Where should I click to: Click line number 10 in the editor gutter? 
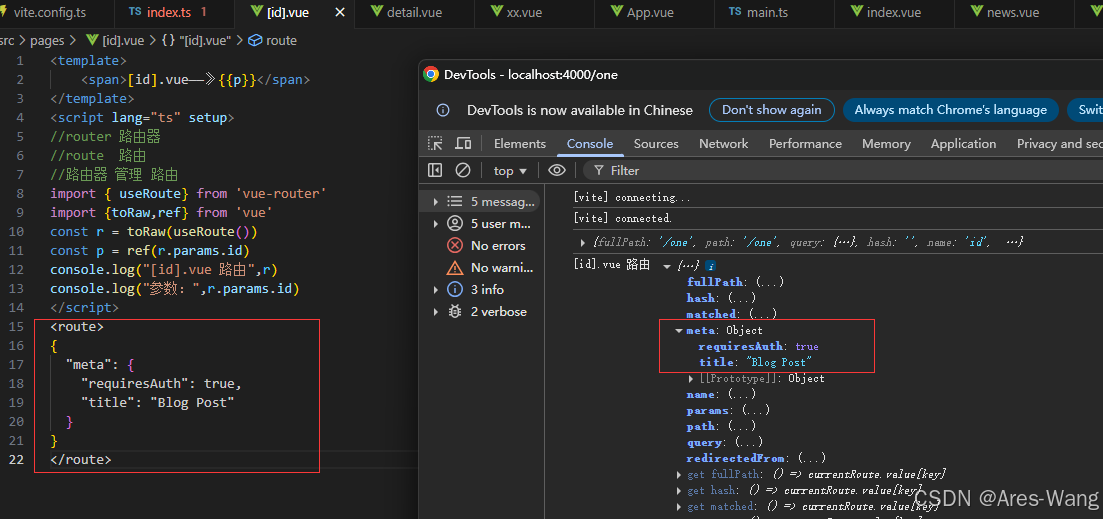coord(17,231)
